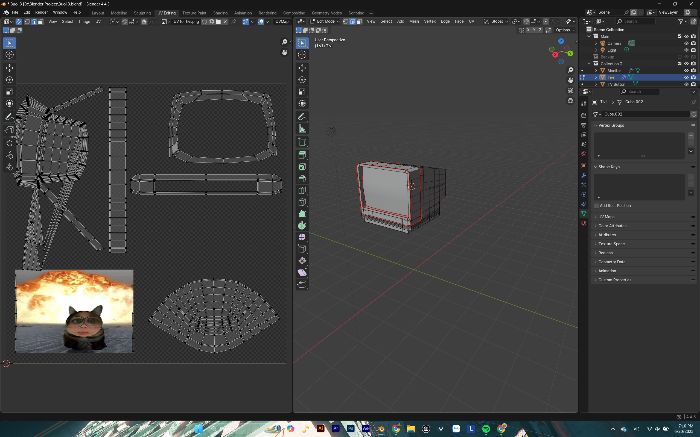The height and width of the screenshot is (437, 700).
Task: Select the Extrude Region tool
Action: (302, 154)
